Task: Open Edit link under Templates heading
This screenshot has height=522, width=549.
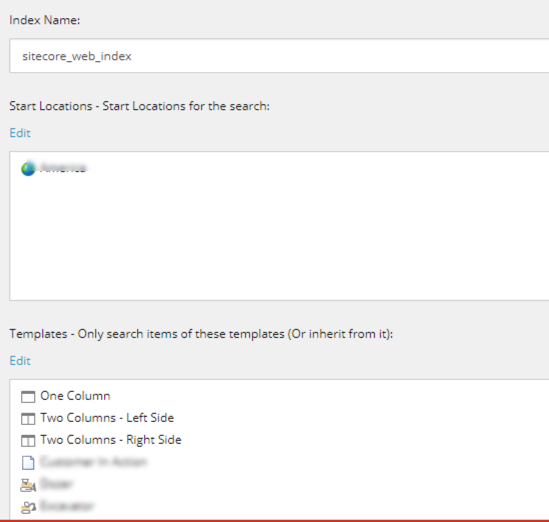Action: click(x=20, y=361)
